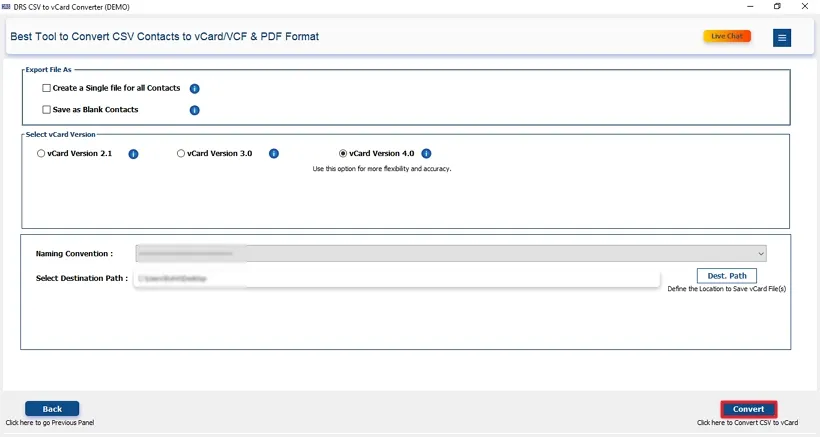Click the Select Destination Path field
This screenshot has height=437, width=820.
point(396,279)
